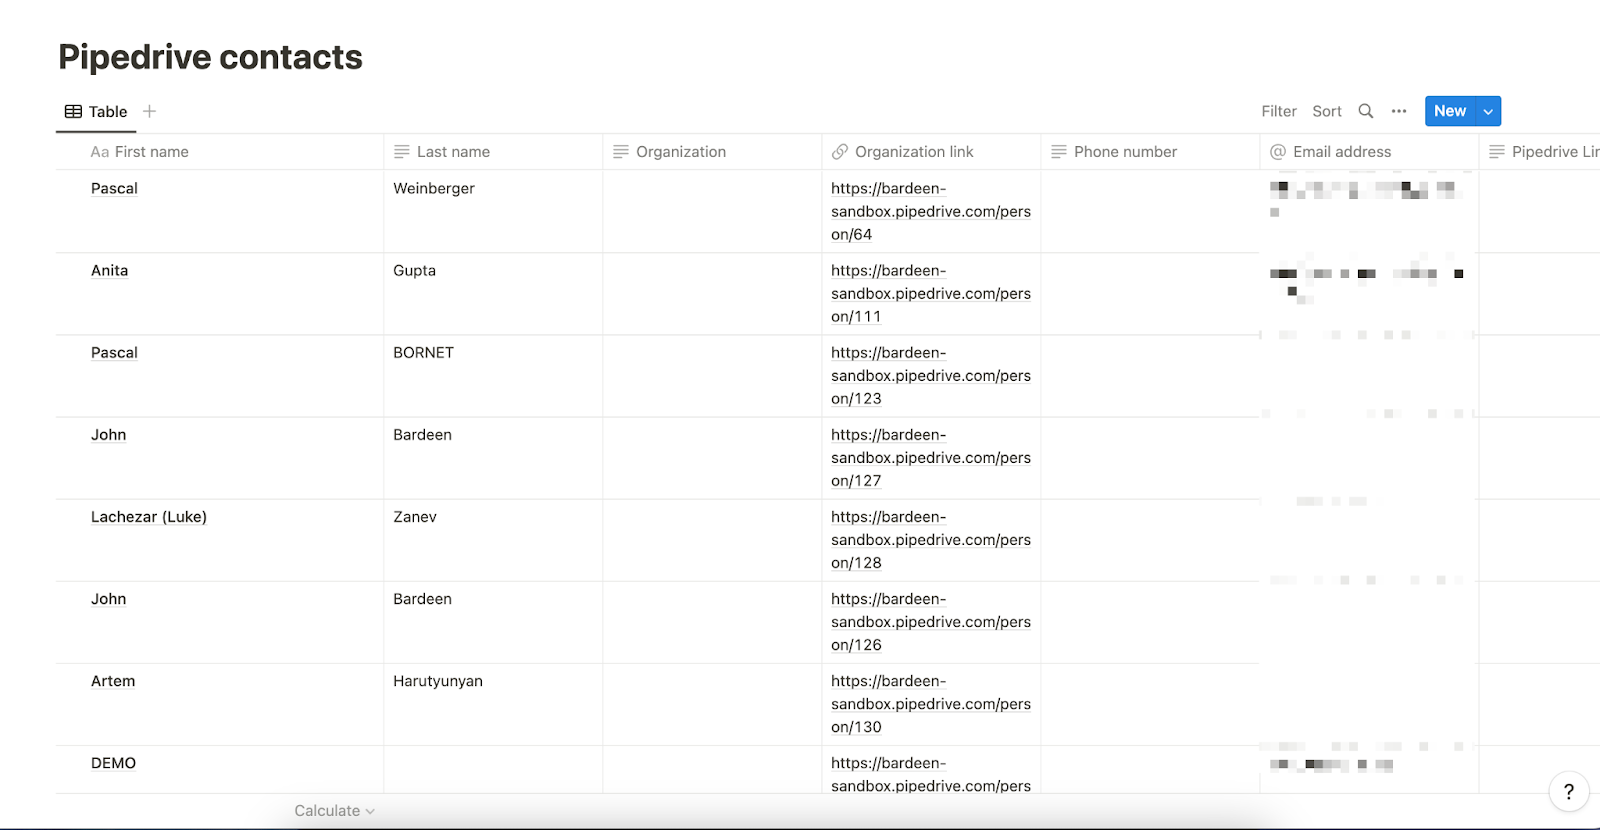Open the person/128 Pipedrive link

[x=931, y=539]
